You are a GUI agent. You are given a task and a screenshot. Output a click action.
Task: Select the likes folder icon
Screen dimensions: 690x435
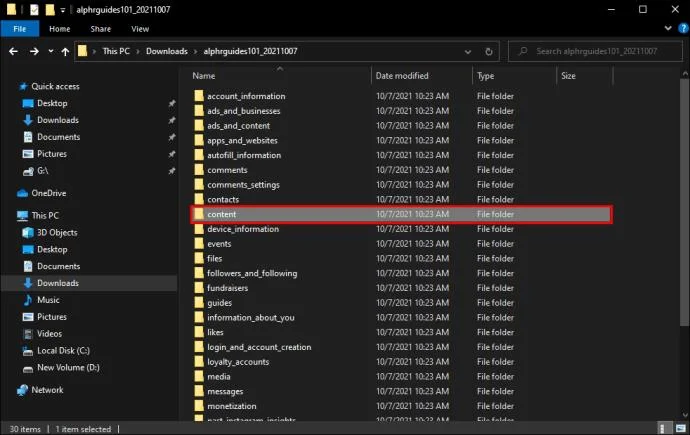pyautogui.click(x=199, y=332)
